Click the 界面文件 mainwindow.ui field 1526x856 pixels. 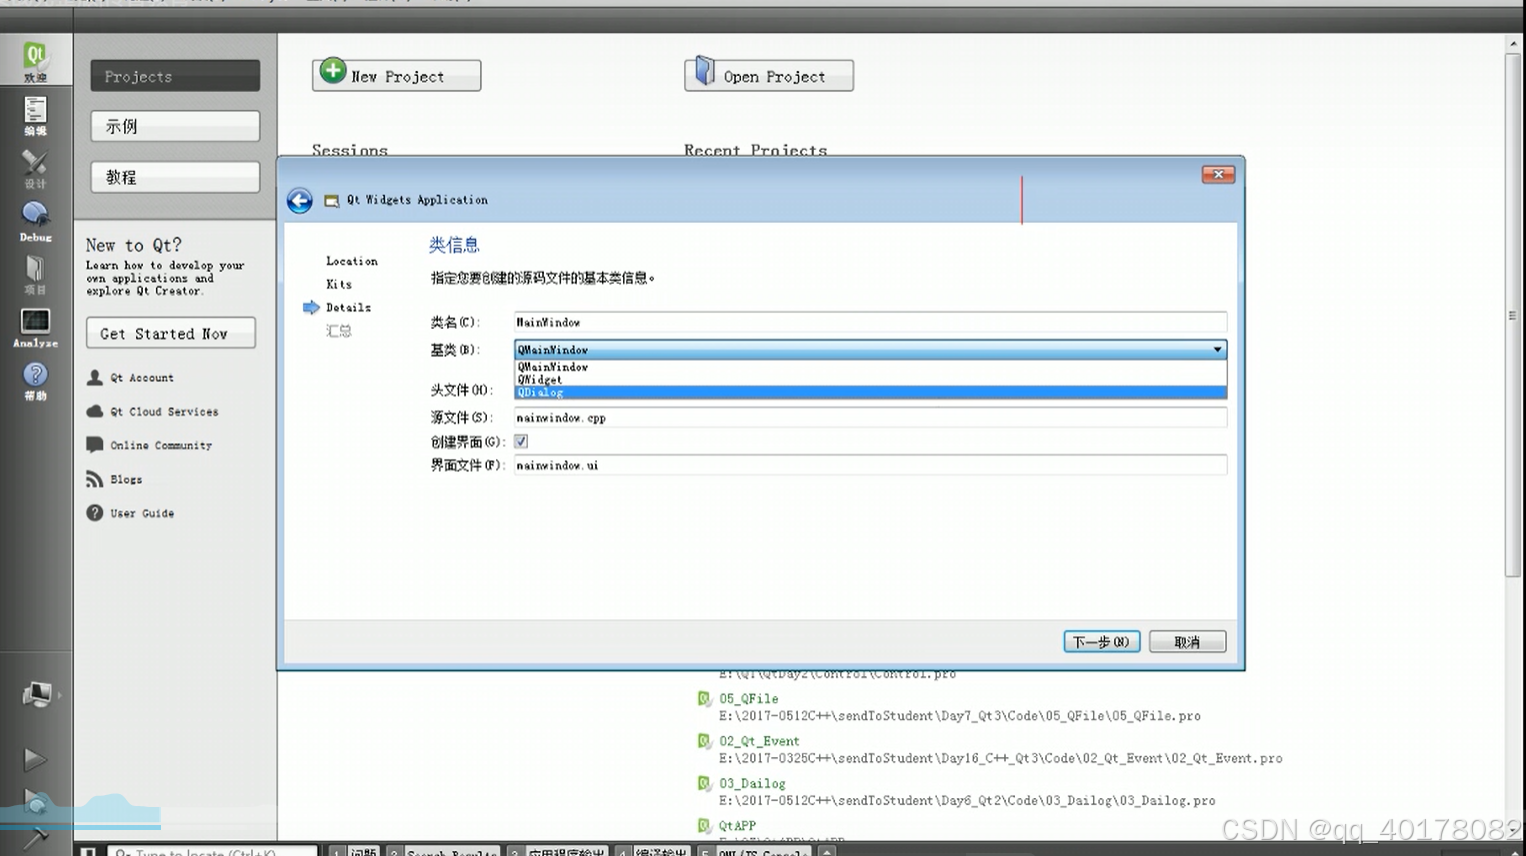click(x=870, y=465)
